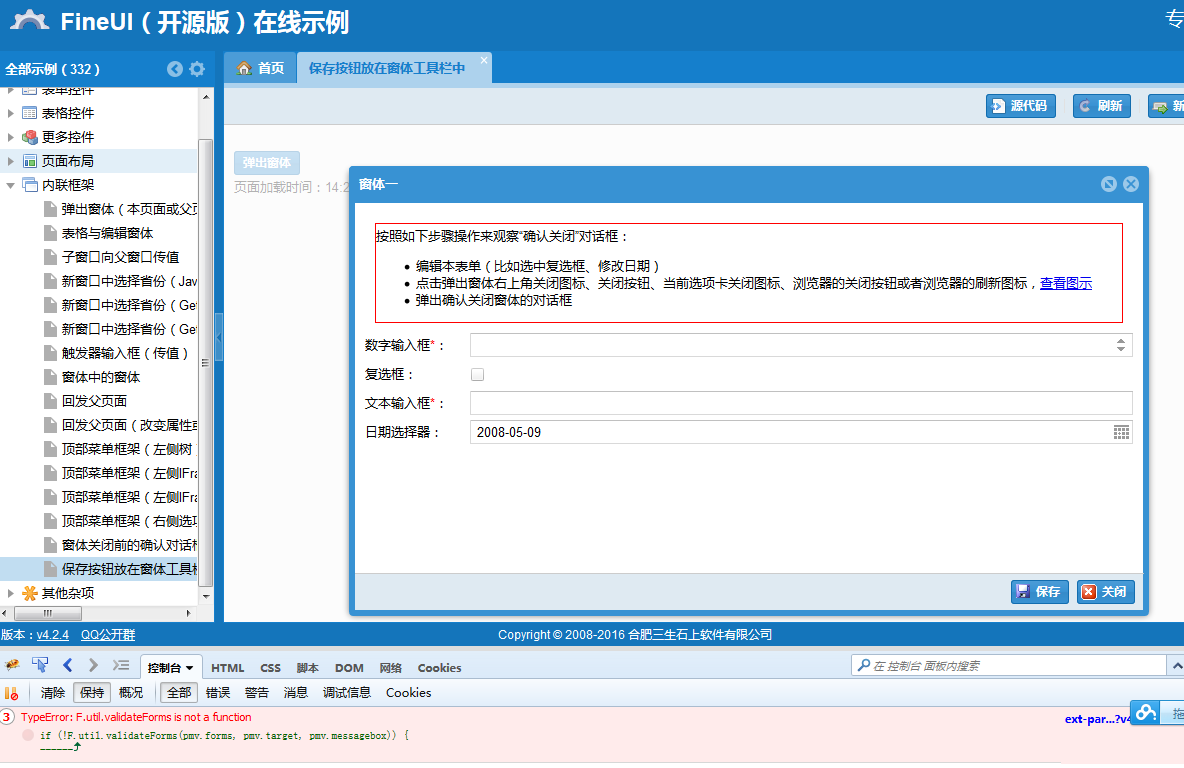Toggle break on all errors icon

11,693
